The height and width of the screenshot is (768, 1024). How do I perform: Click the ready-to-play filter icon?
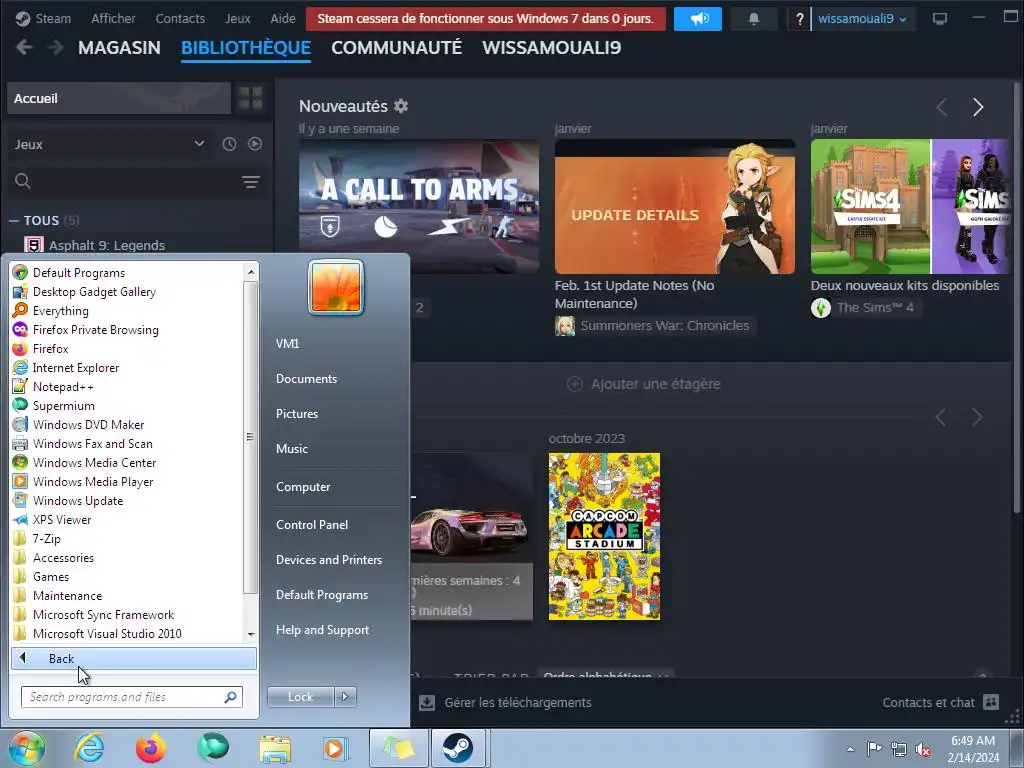[x=255, y=144]
